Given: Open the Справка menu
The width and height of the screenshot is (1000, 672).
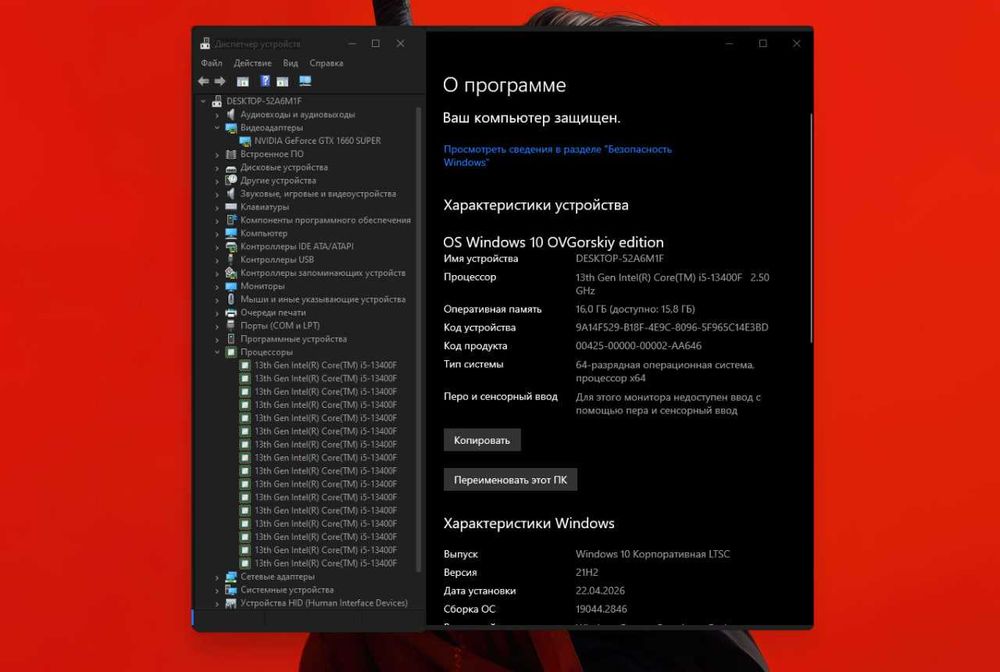Looking at the screenshot, I should [327, 63].
